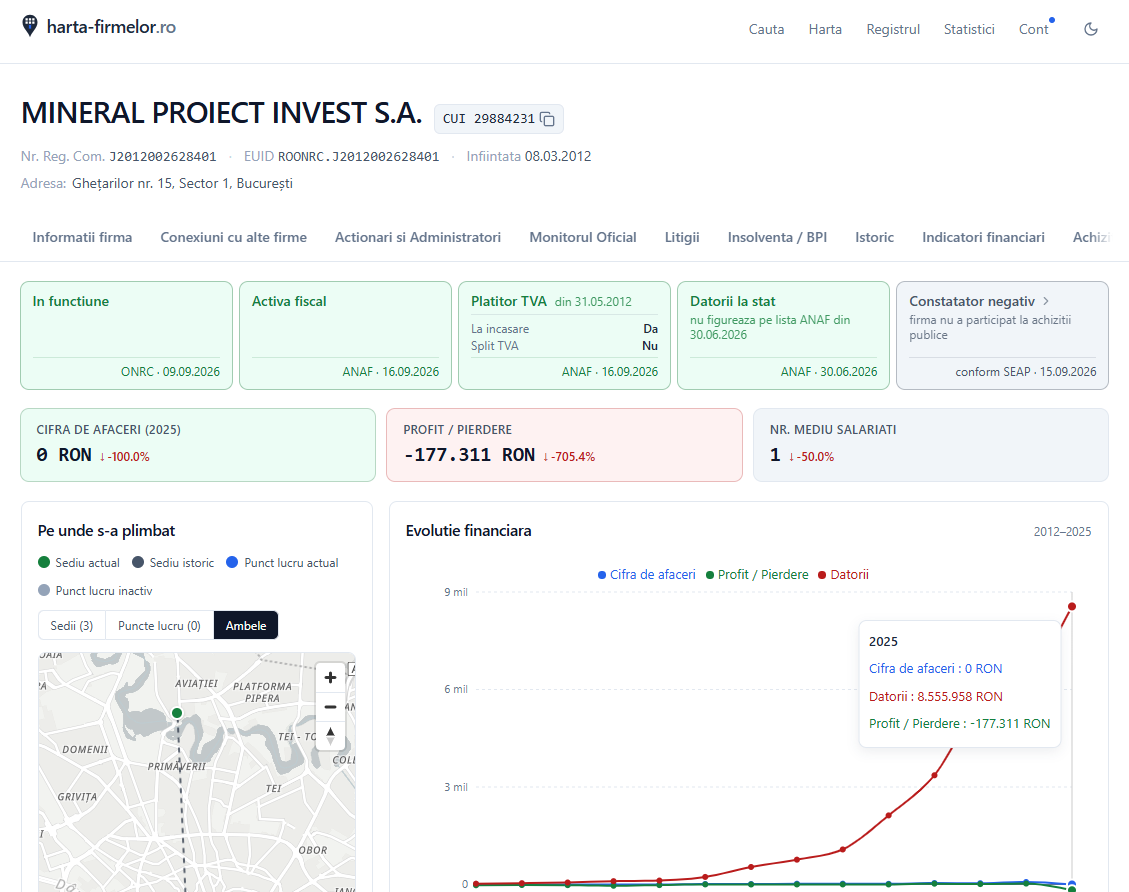Open Monitorul Oficial tab
The width and height of the screenshot is (1129, 892).
(x=583, y=237)
